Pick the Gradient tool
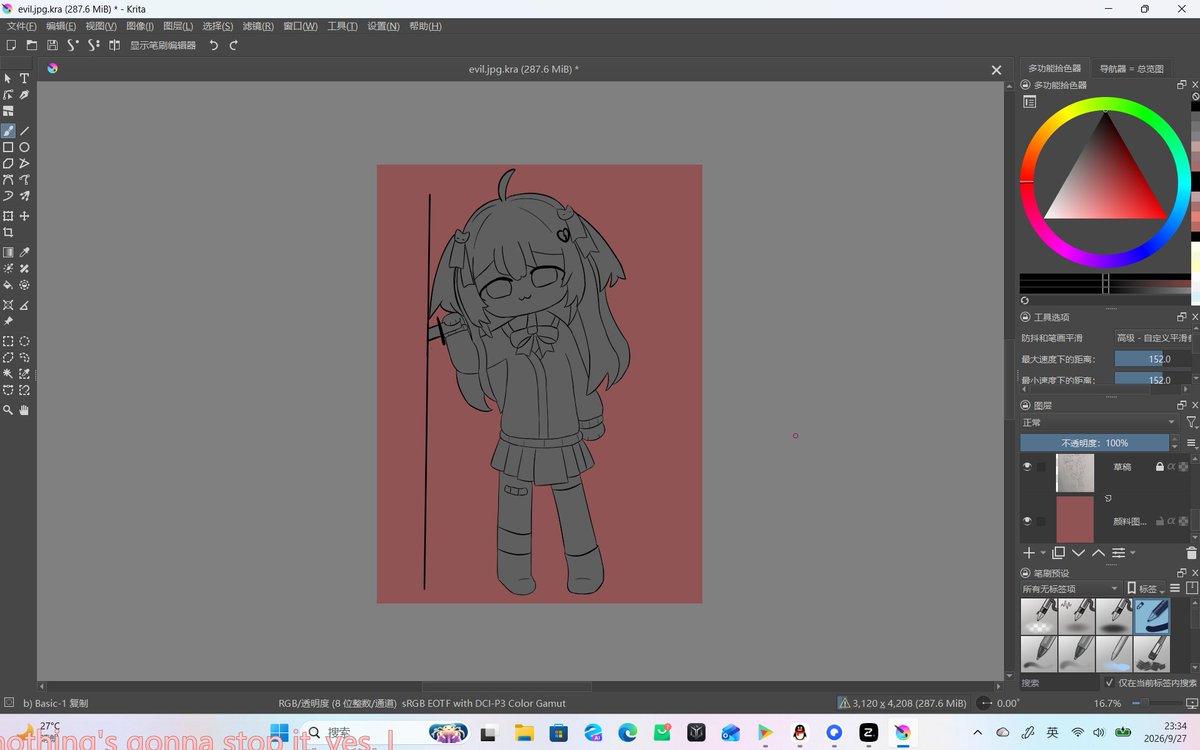The image size is (1200, 750). pyautogui.click(x=8, y=253)
